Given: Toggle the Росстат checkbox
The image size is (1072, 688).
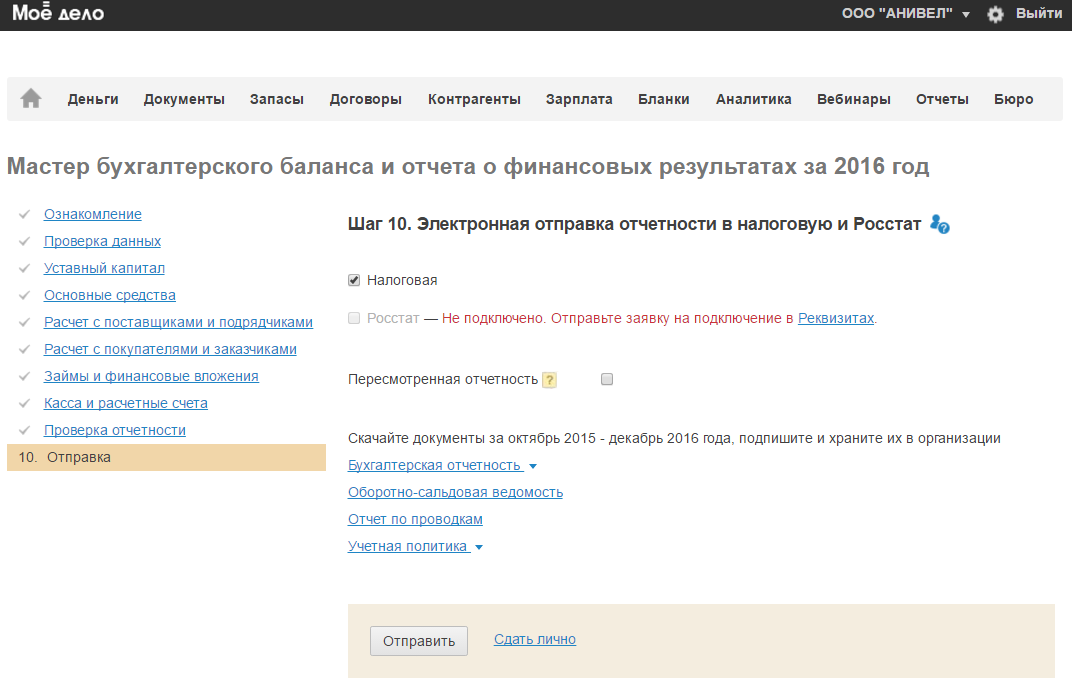Looking at the screenshot, I should click(354, 319).
